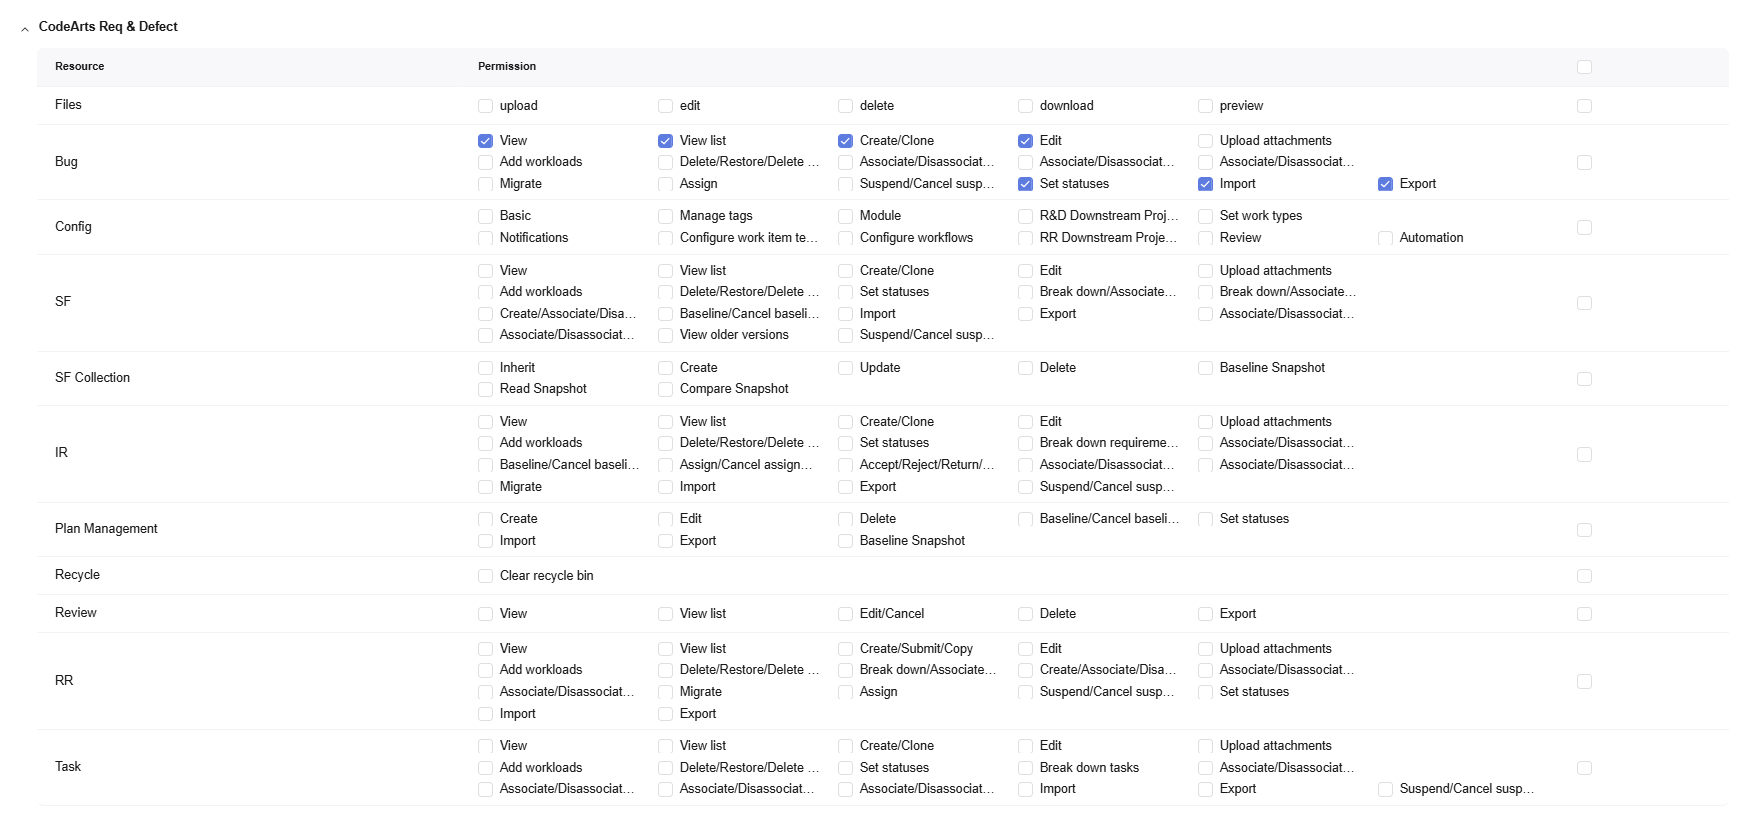The image size is (1747, 820).
Task: Enable Set statuses in the RR row
Action: click(1205, 692)
